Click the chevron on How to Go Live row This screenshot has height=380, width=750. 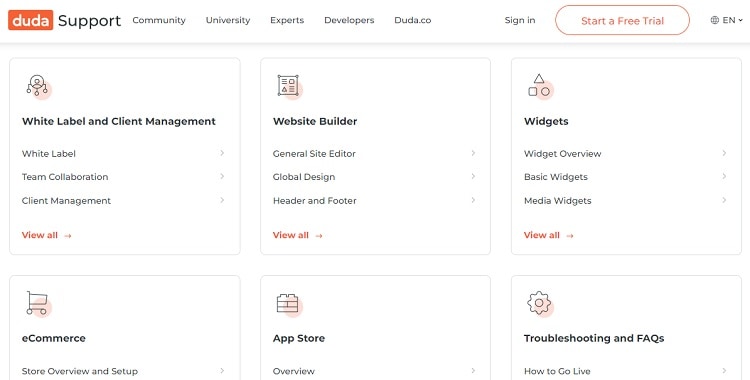[724, 370]
